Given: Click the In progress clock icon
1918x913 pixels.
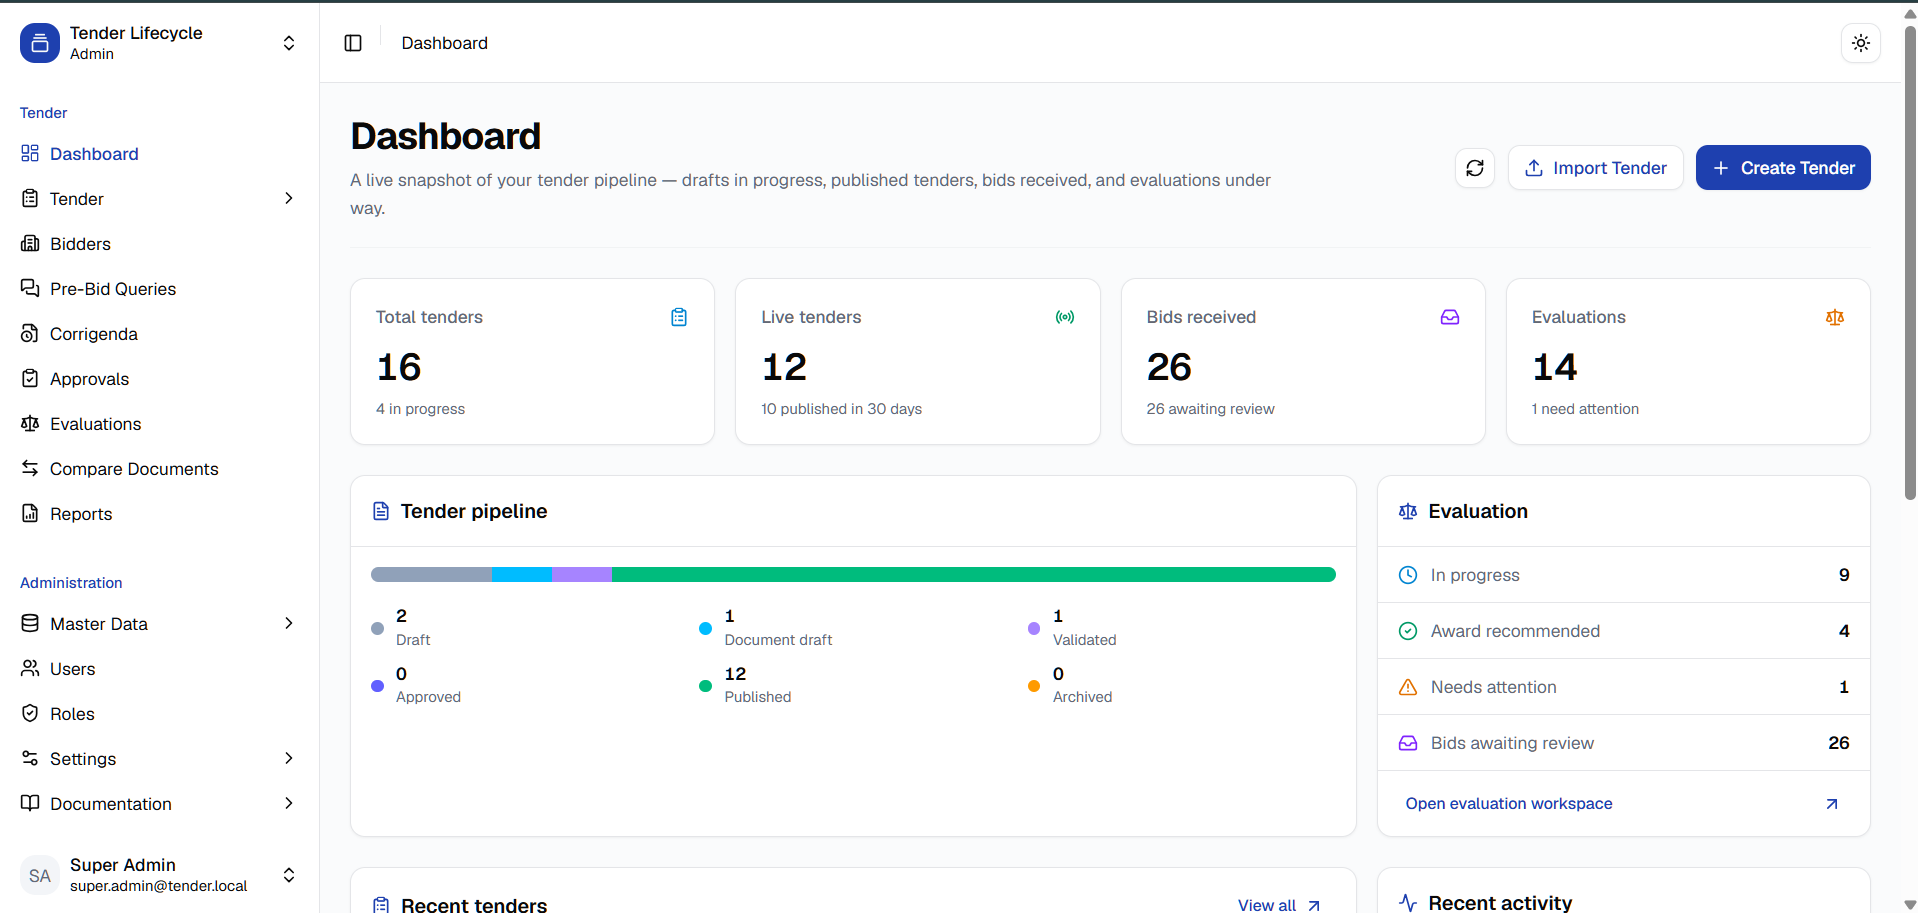Looking at the screenshot, I should point(1408,575).
